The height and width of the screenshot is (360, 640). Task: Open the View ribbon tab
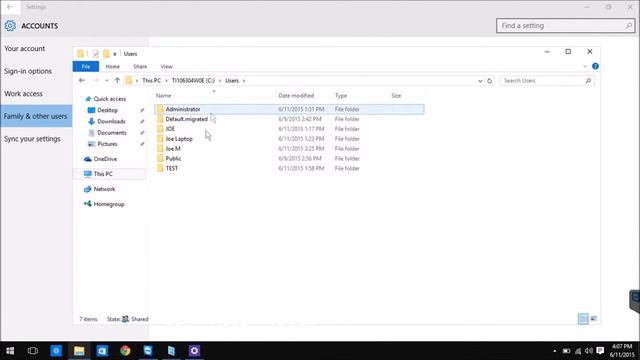pos(167,67)
